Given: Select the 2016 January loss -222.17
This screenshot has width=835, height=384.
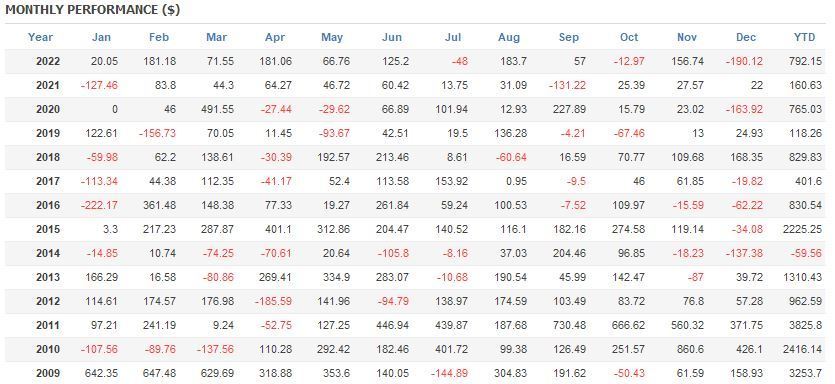Looking at the screenshot, I should [100, 206].
